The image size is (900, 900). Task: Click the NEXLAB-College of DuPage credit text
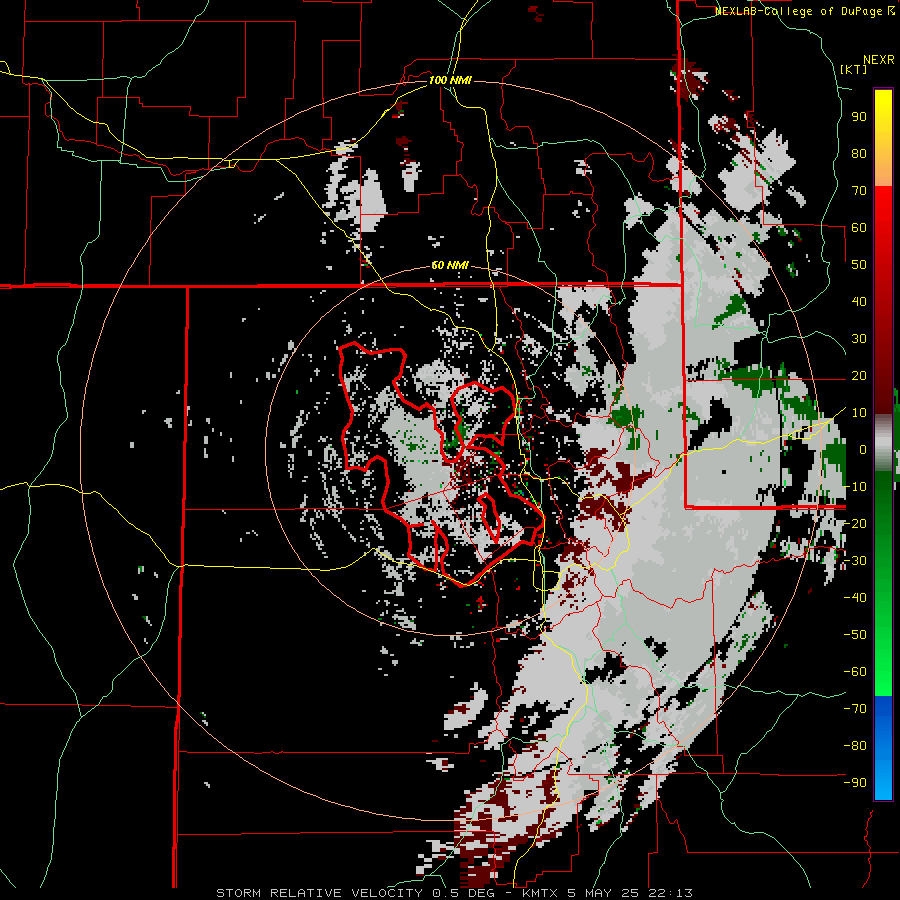[799, 11]
